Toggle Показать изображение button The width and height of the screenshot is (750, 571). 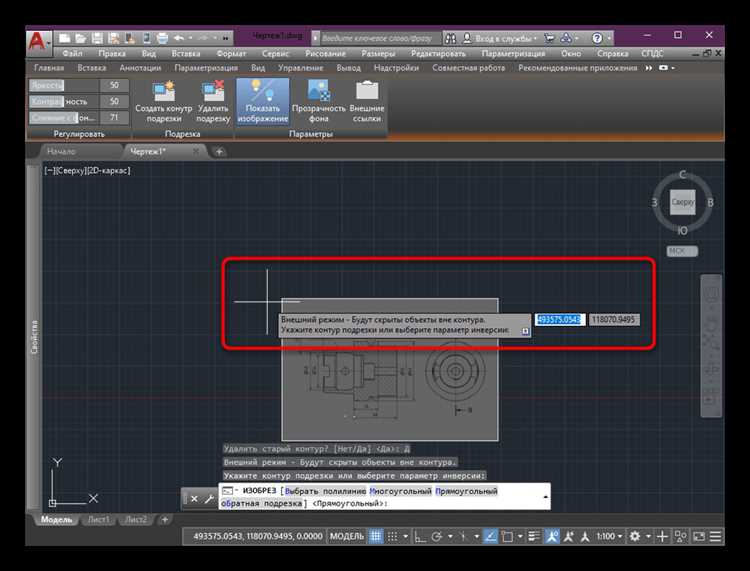point(263,102)
